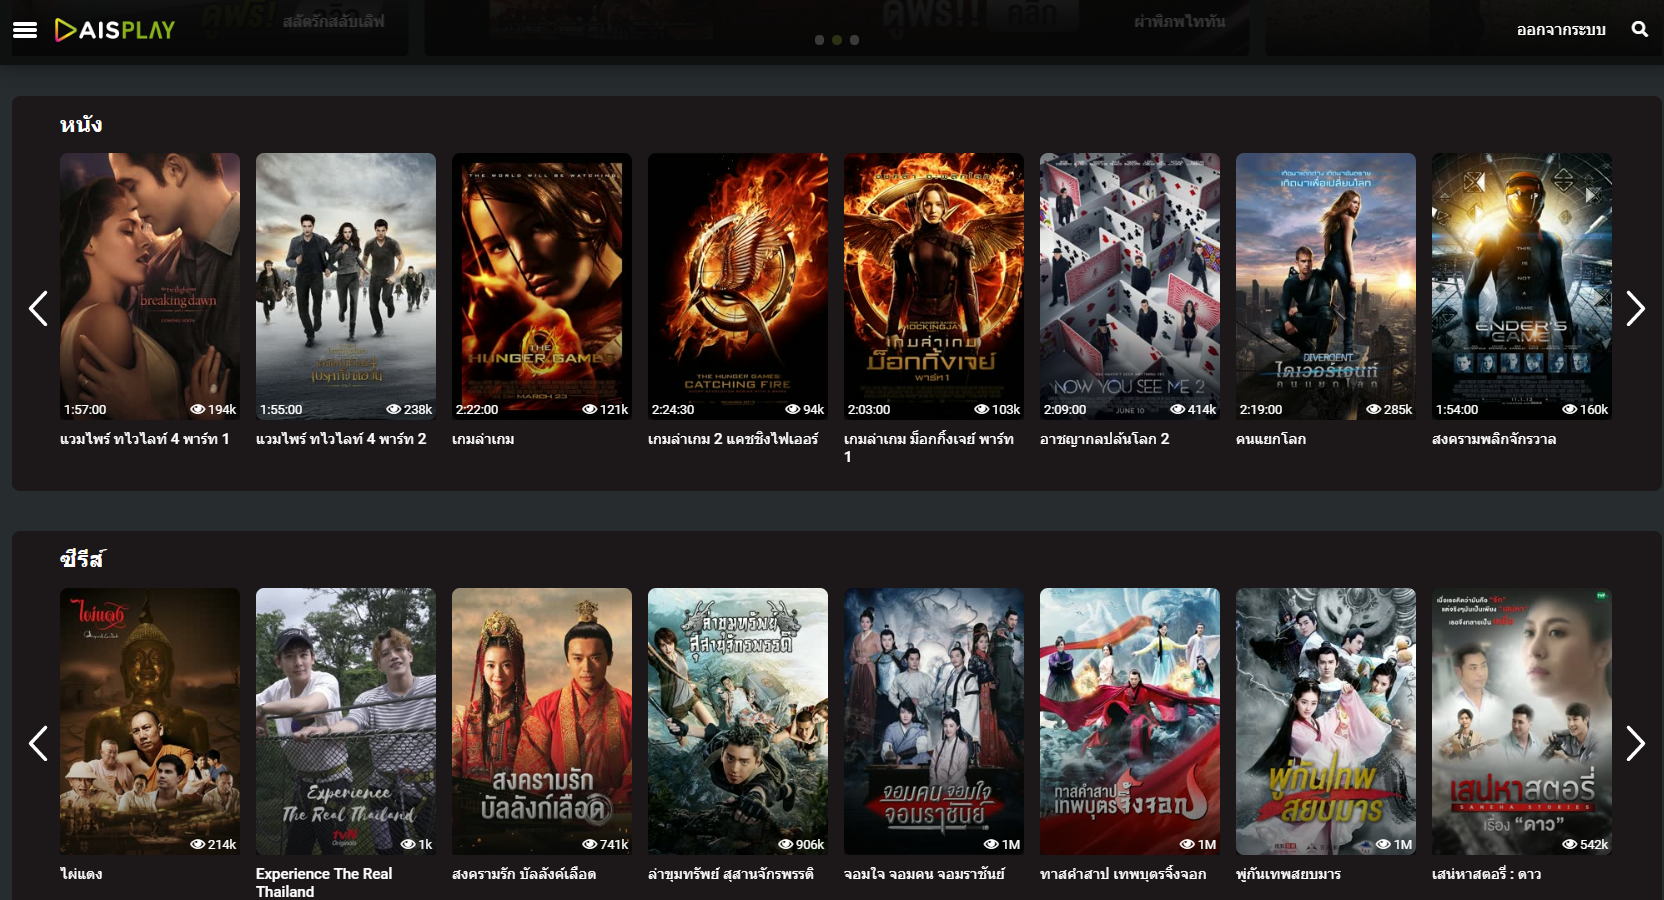Click the 94k views eye icon
Image resolution: width=1664 pixels, height=900 pixels.
point(793,410)
